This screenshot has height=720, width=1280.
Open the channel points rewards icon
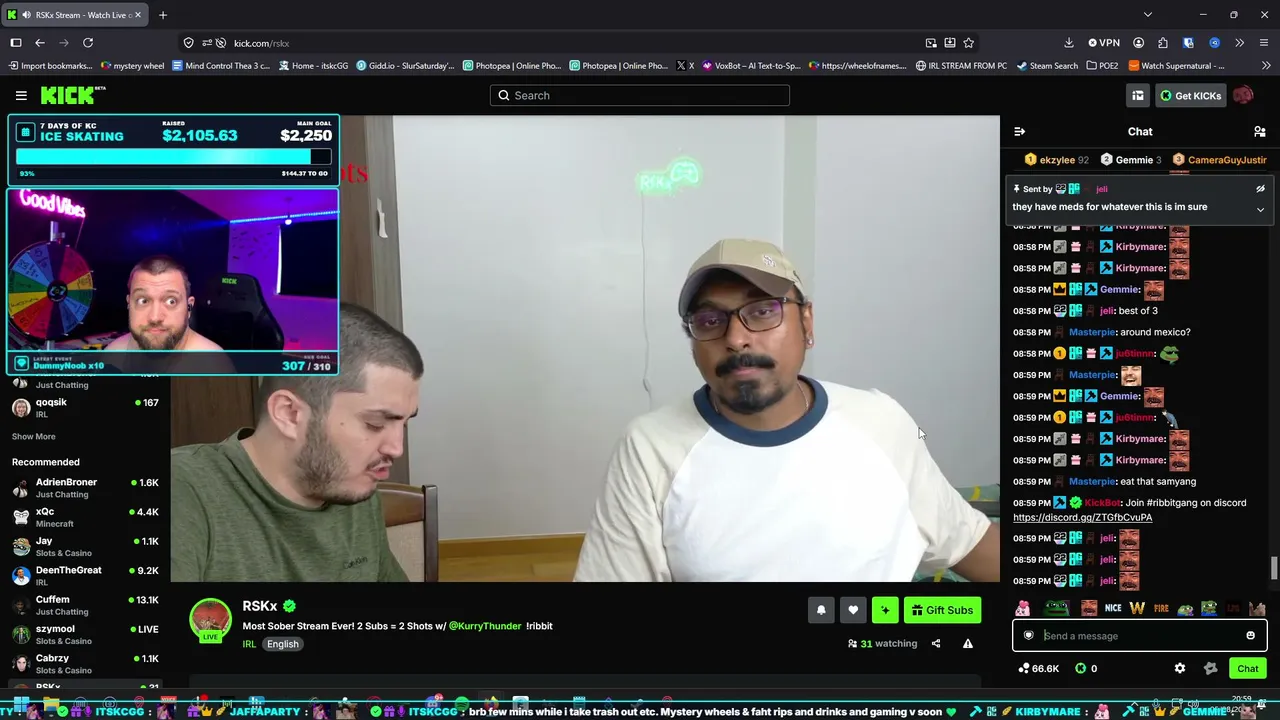(x=1211, y=668)
